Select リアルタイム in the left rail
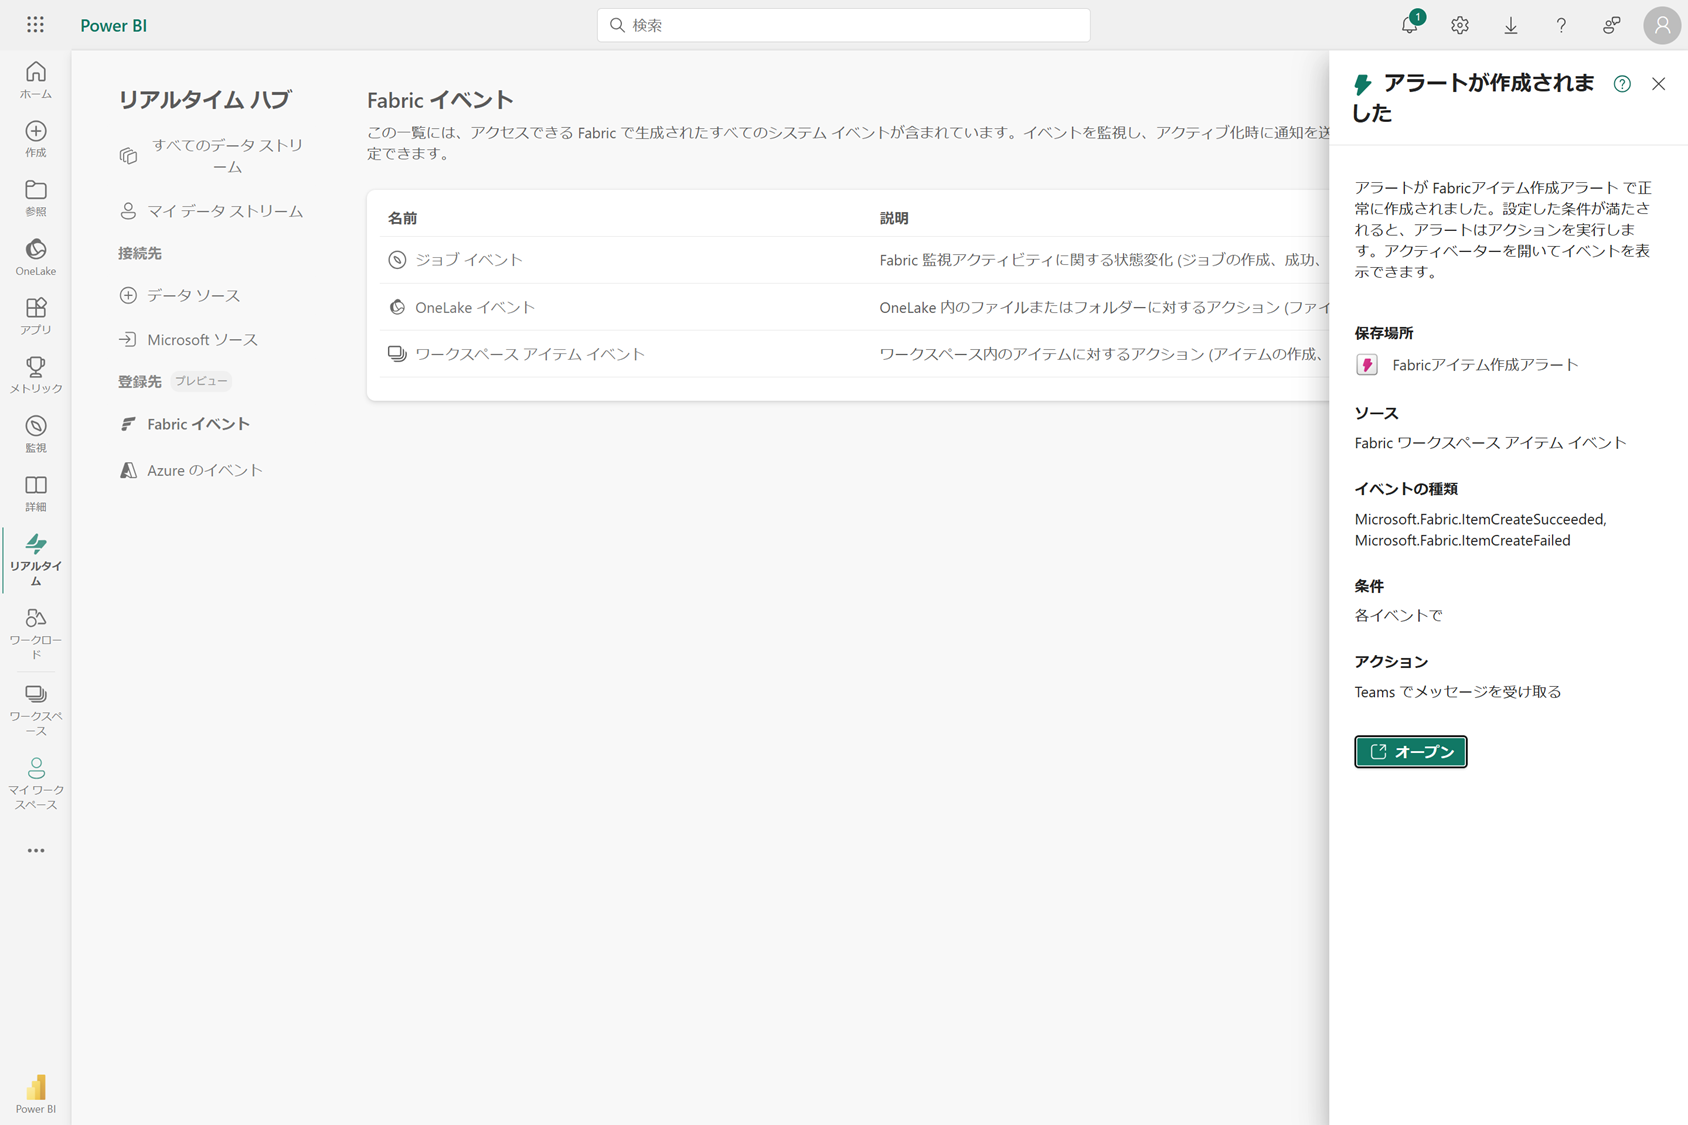Screen dimensions: 1688x1125 (36, 559)
